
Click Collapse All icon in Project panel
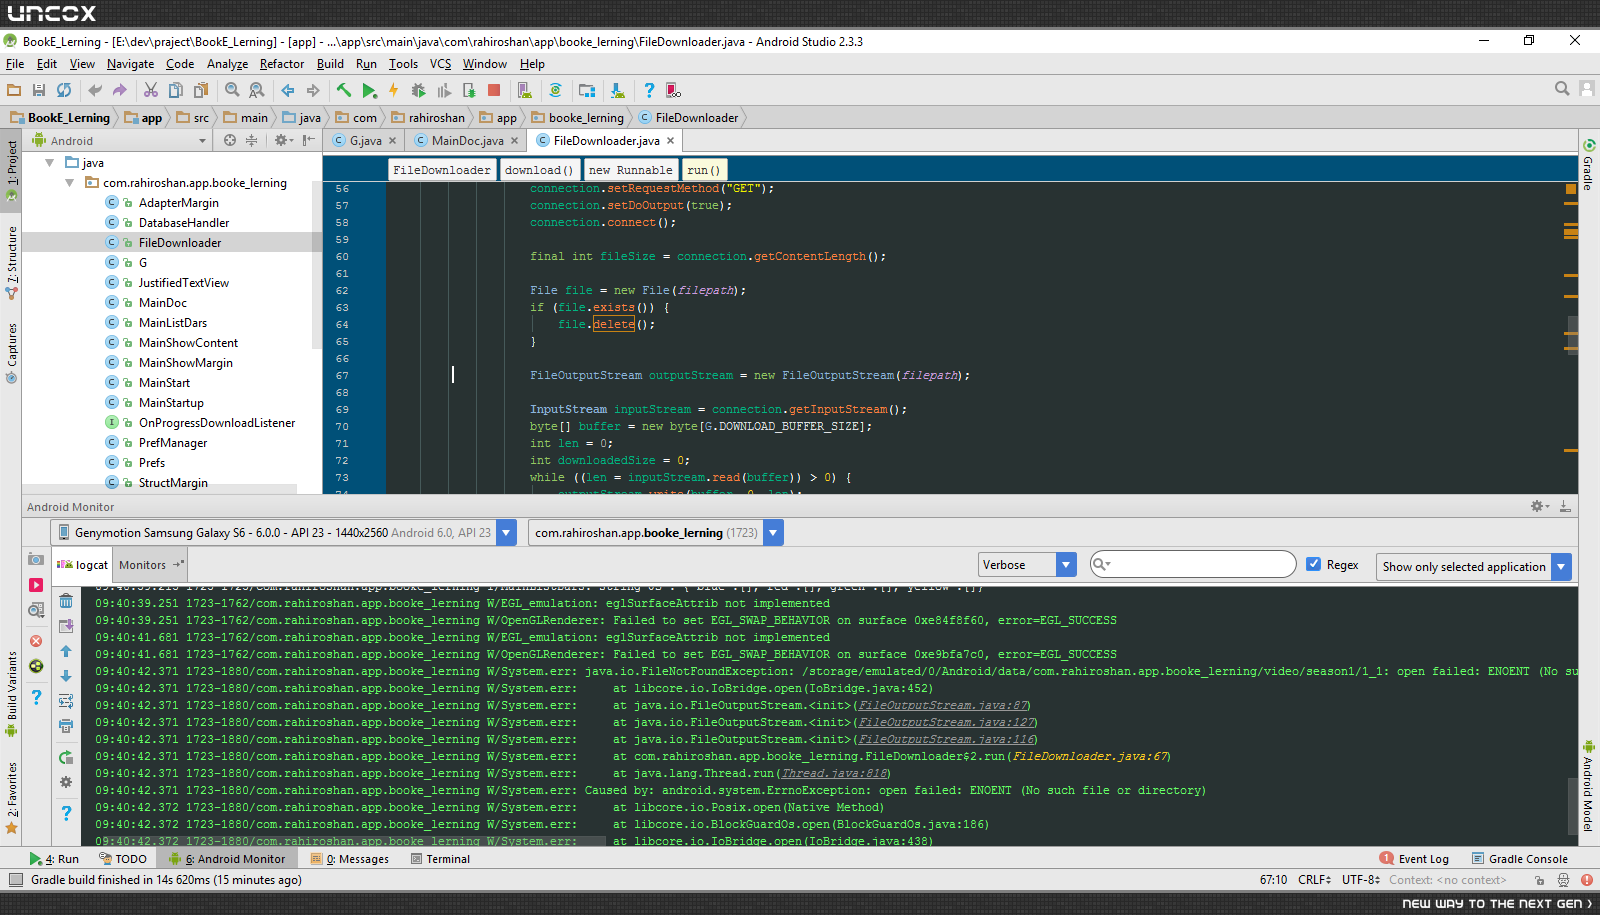(x=251, y=140)
